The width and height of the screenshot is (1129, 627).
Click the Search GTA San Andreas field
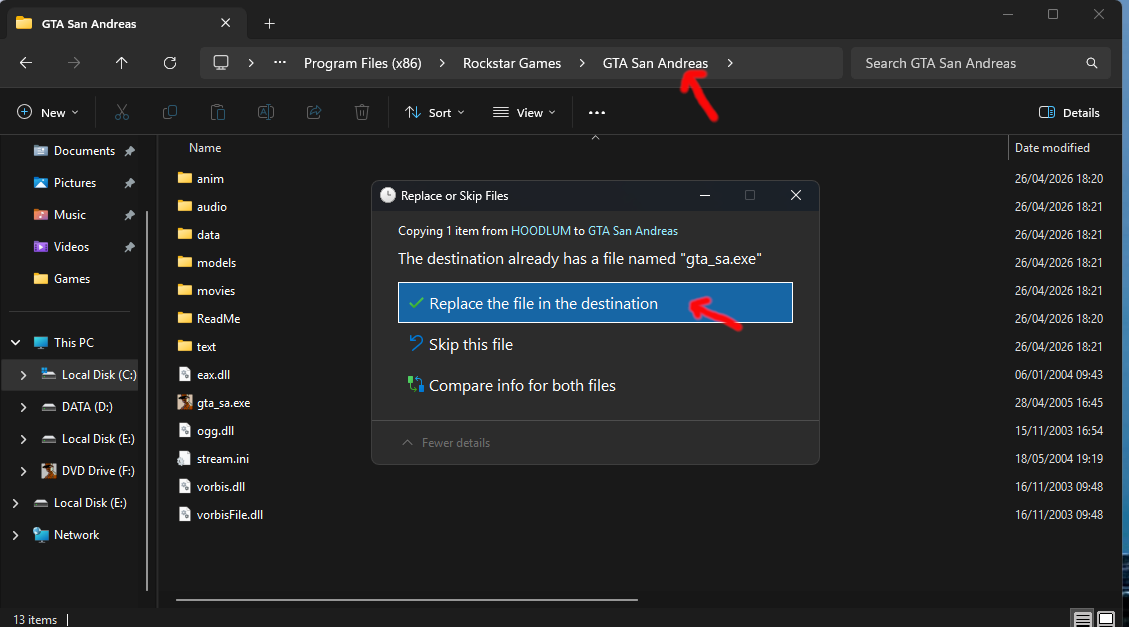click(982, 63)
